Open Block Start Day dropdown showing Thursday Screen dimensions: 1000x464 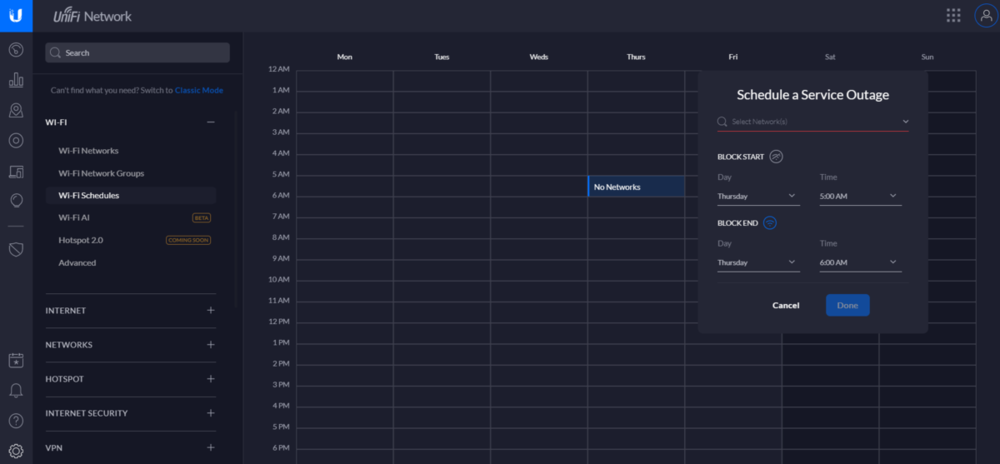758,196
